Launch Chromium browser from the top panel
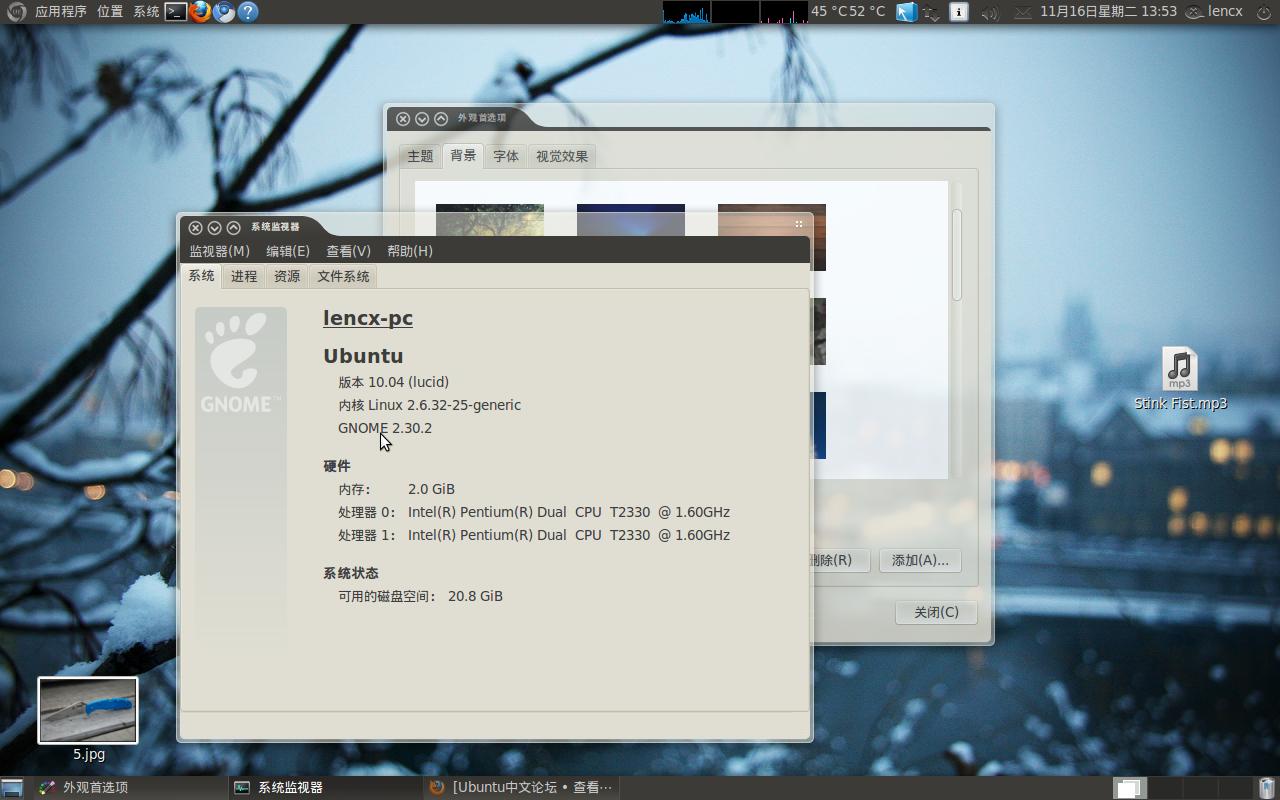 pyautogui.click(x=224, y=12)
